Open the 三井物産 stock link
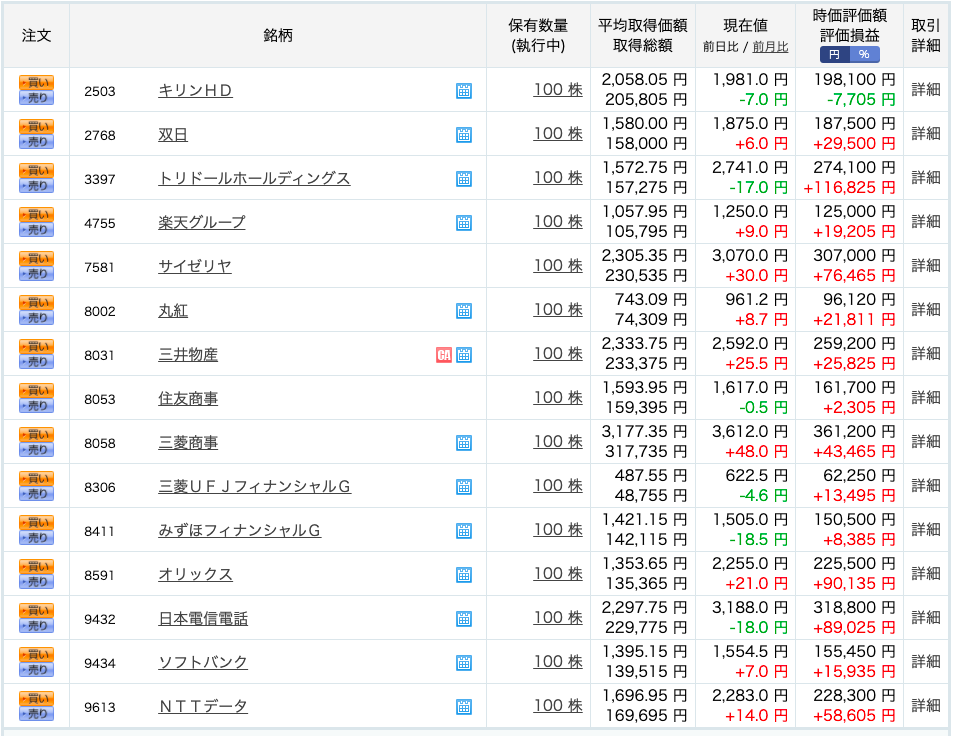954x736 pixels. click(x=188, y=355)
